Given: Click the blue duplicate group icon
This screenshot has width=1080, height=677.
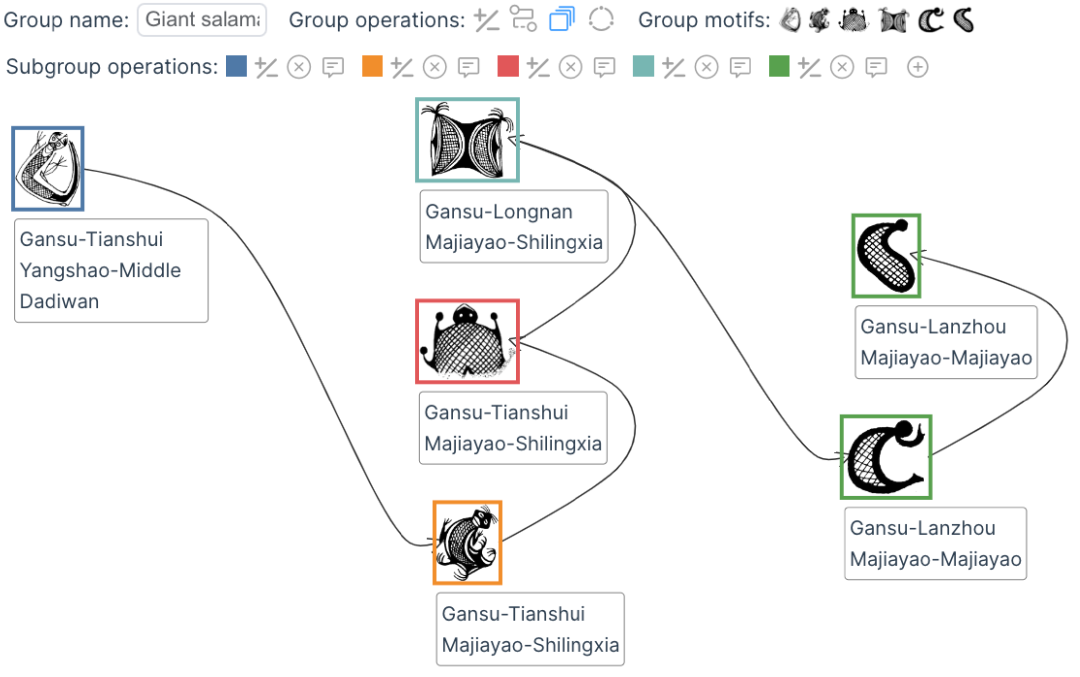Looking at the screenshot, I should (561, 19).
